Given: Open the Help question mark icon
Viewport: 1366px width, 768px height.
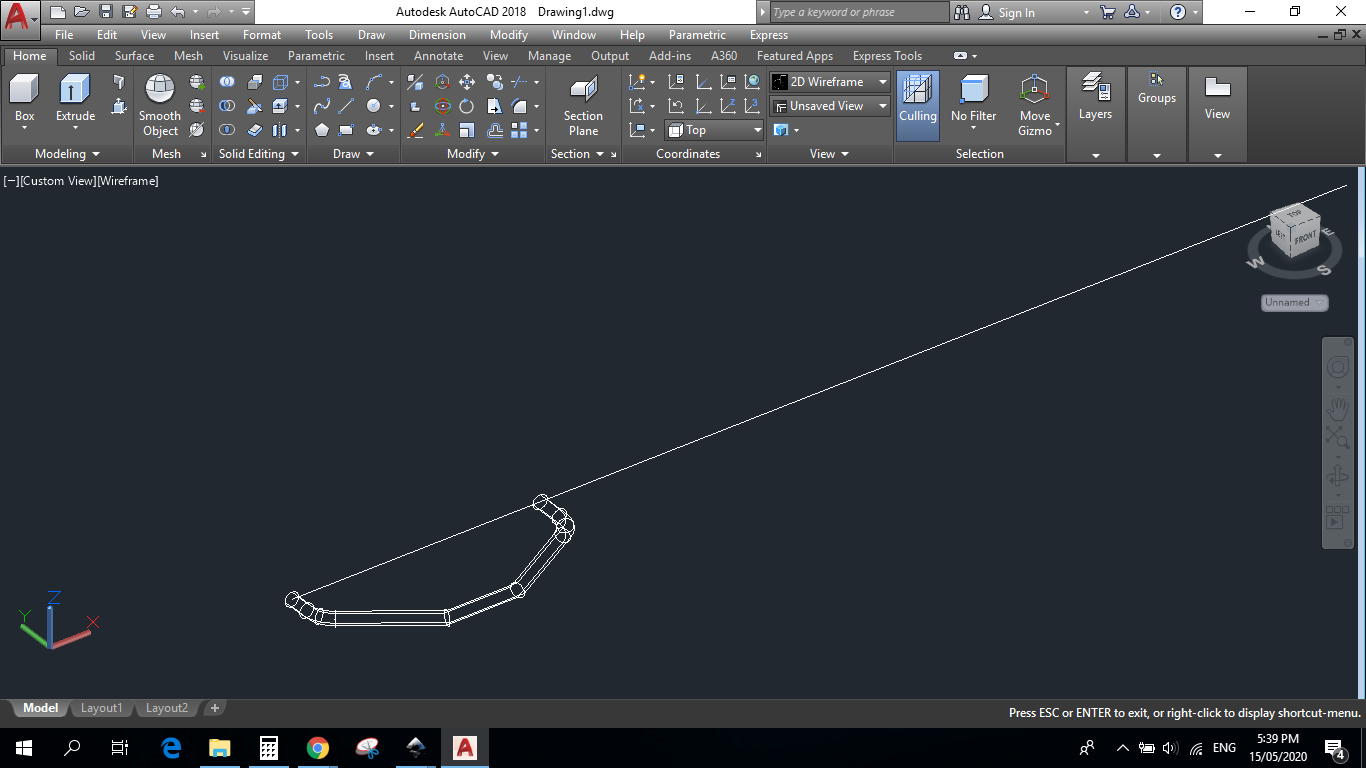Looking at the screenshot, I should pyautogui.click(x=1178, y=12).
